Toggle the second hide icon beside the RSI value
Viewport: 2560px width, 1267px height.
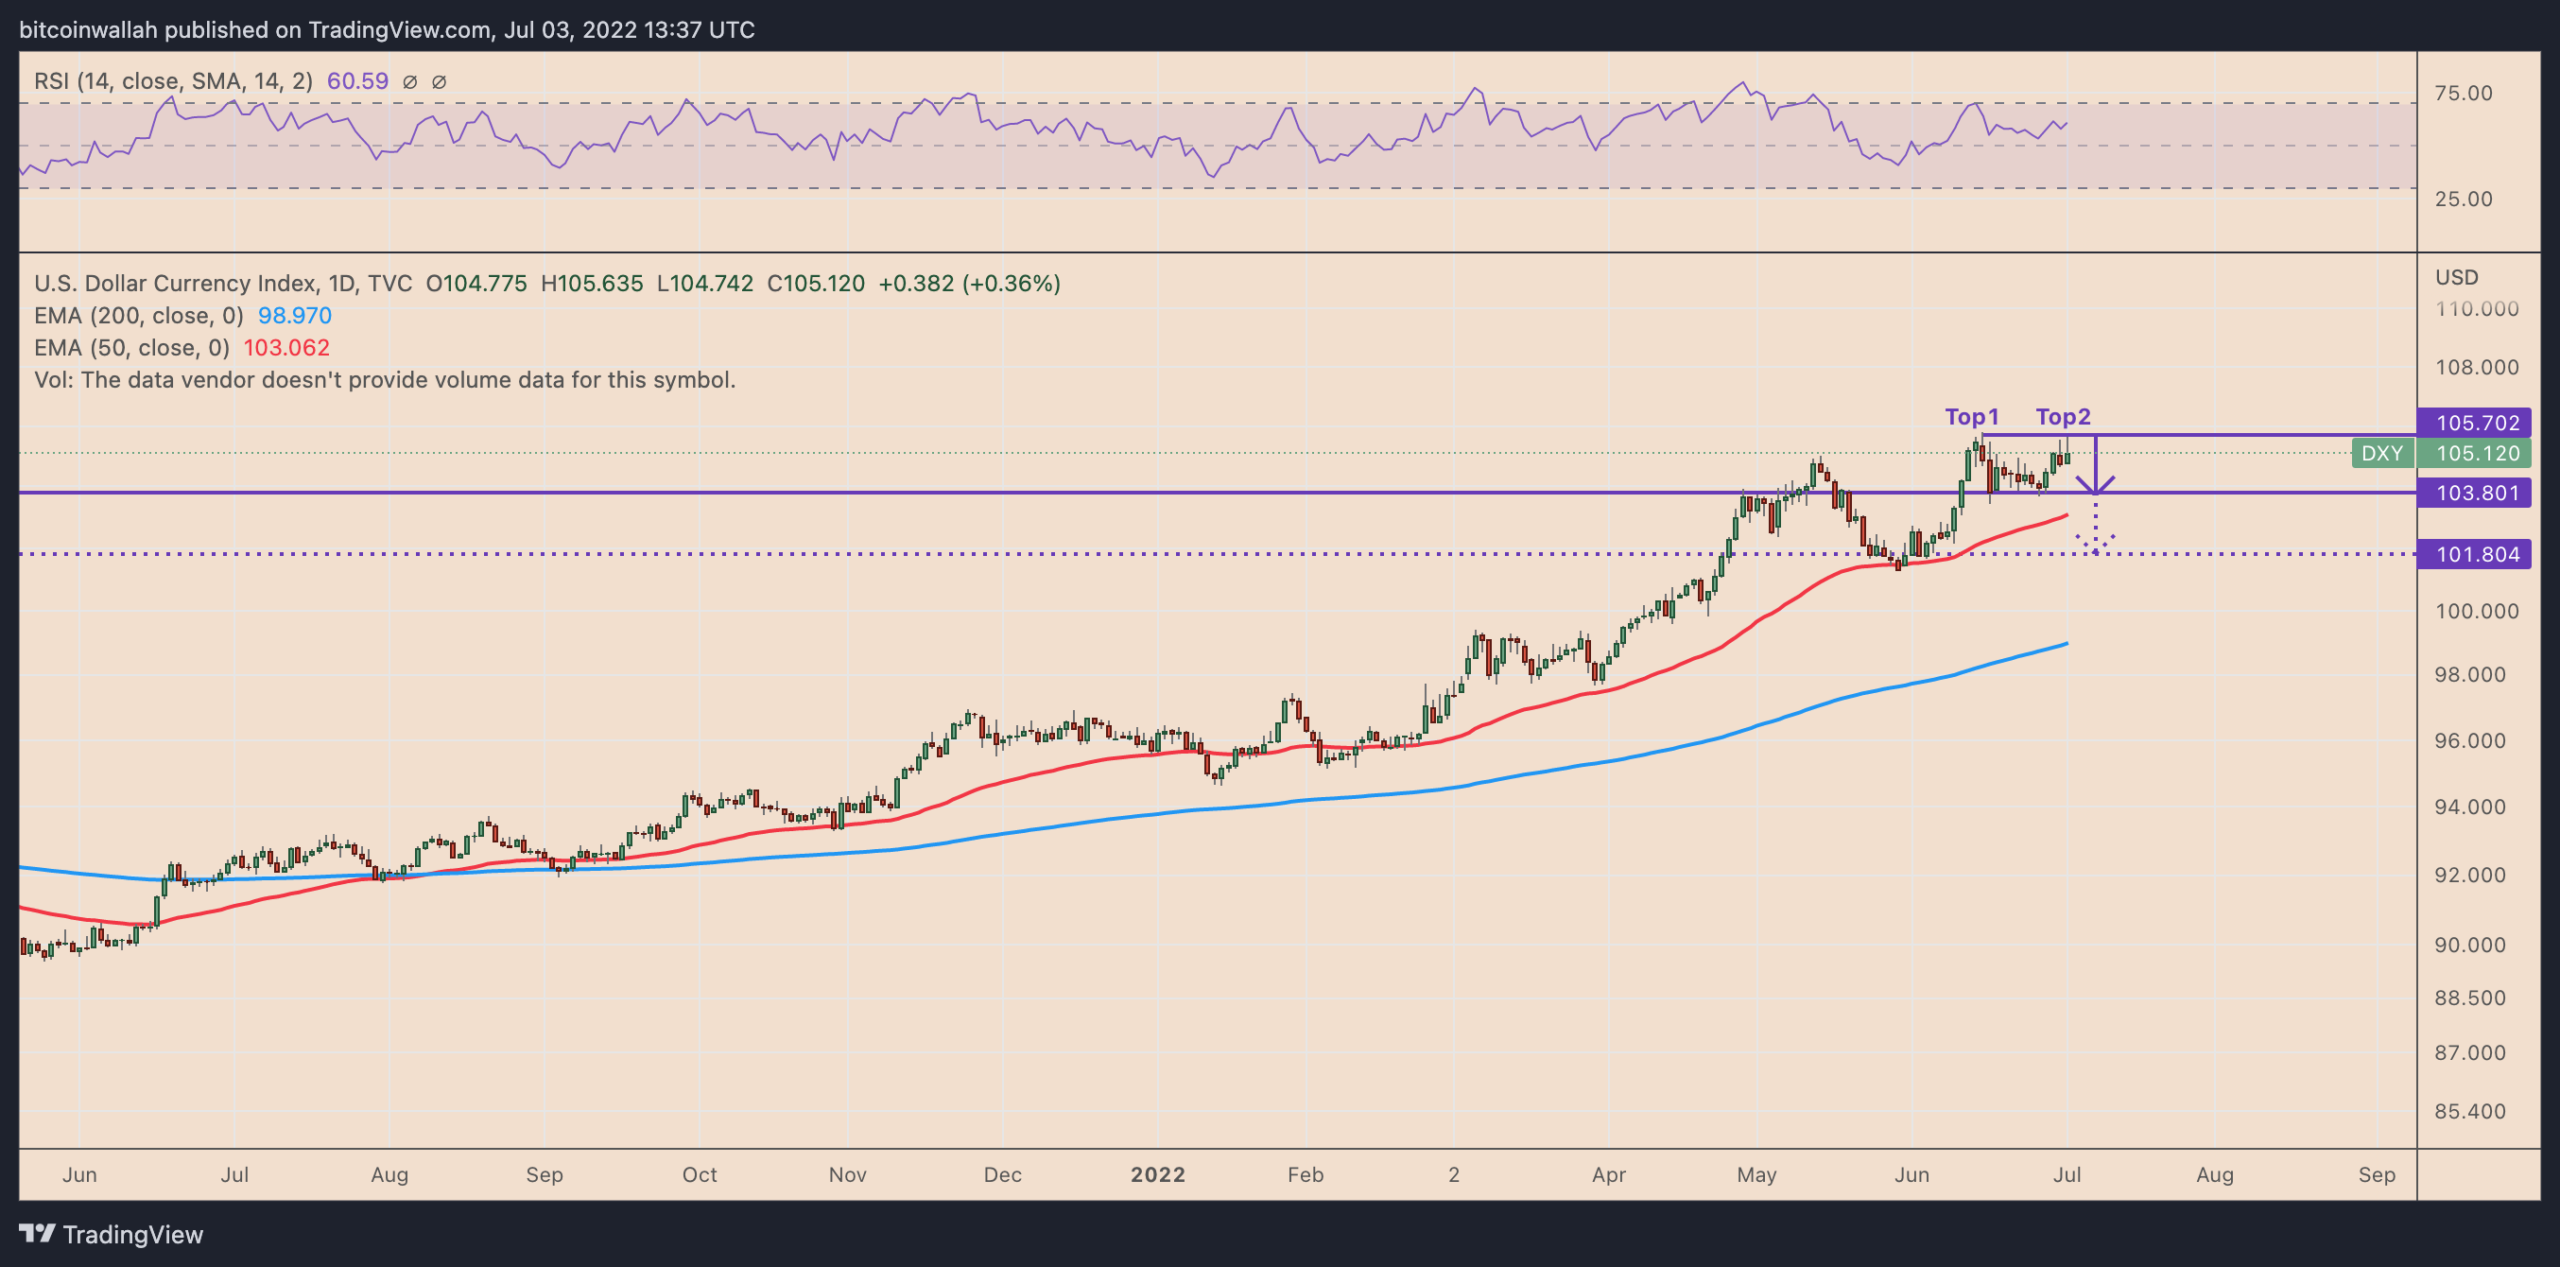pyautogui.click(x=438, y=82)
